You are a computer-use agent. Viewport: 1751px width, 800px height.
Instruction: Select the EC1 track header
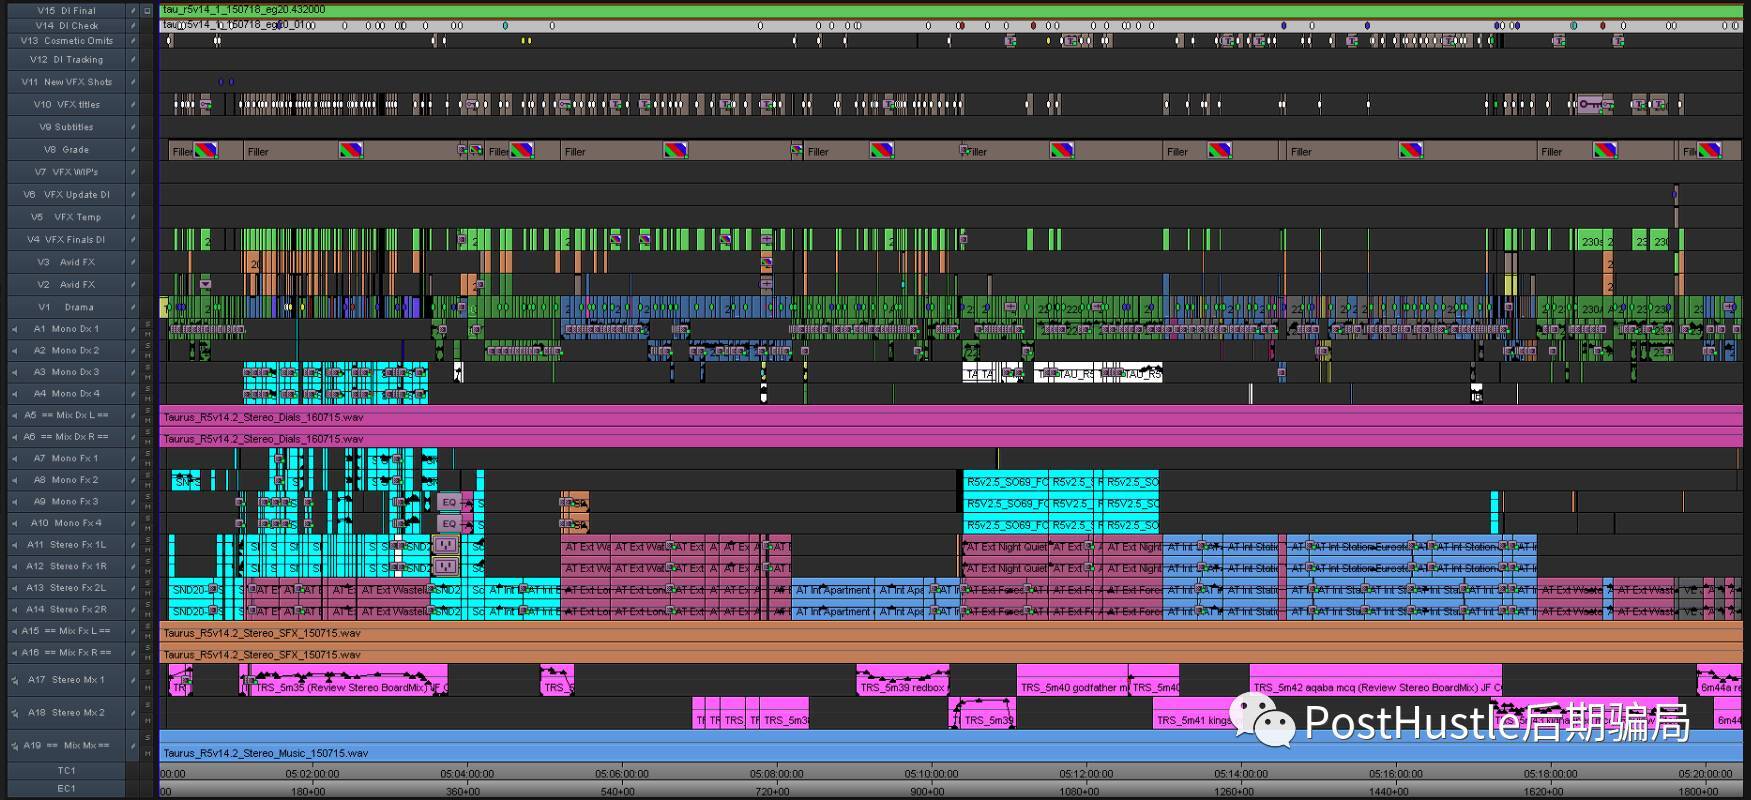pyautogui.click(x=66, y=789)
